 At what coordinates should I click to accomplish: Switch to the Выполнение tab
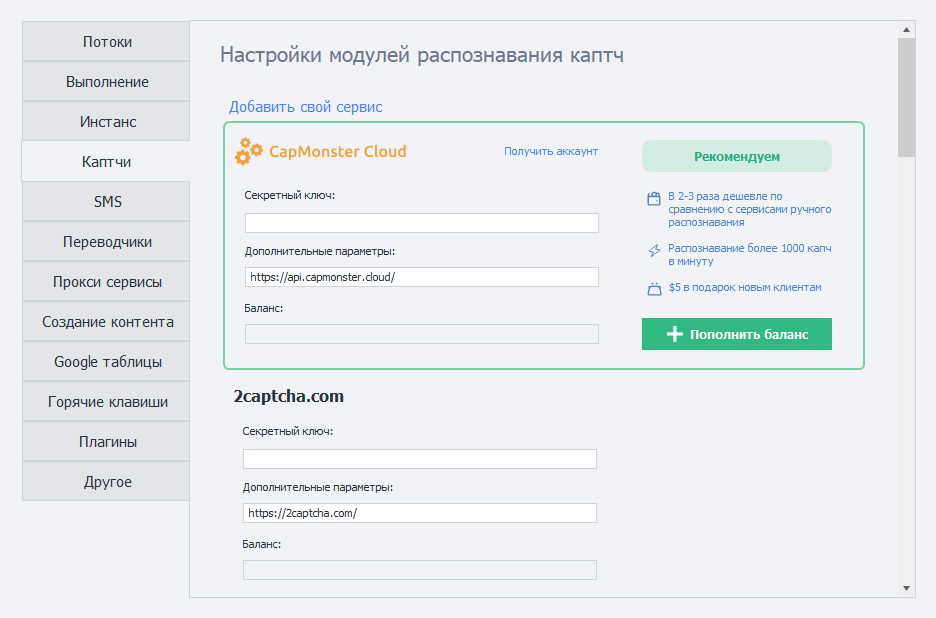107,82
